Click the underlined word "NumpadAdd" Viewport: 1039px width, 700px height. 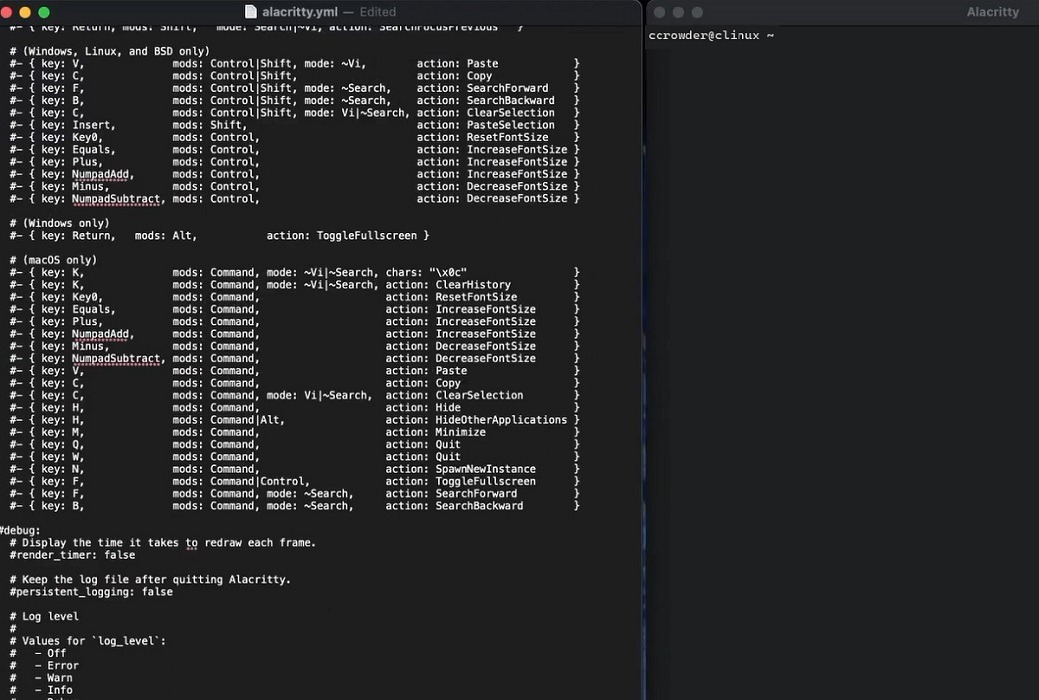pos(100,334)
